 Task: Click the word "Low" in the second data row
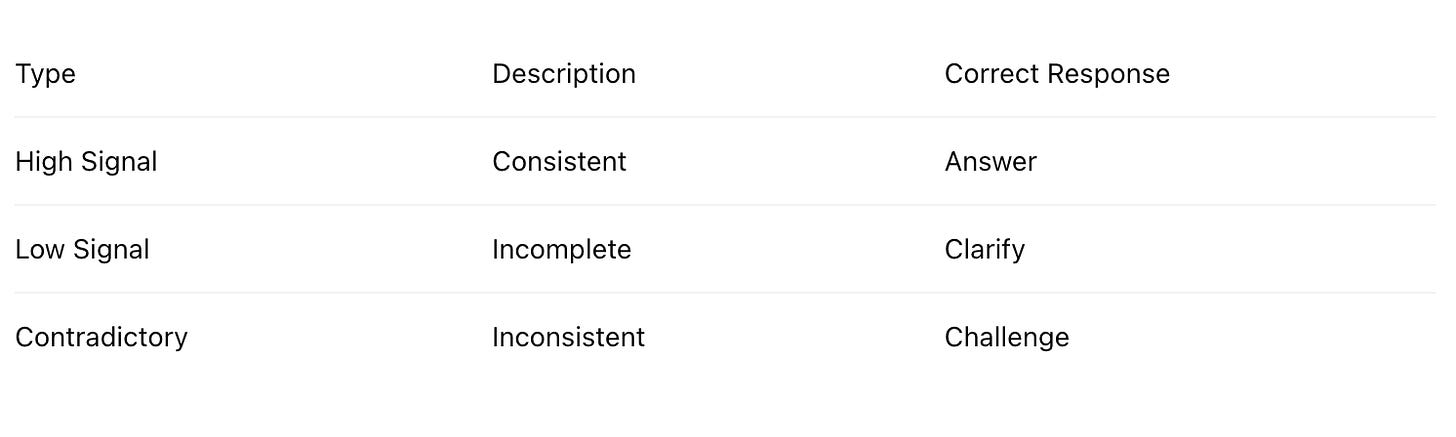pyautogui.click(x=38, y=249)
